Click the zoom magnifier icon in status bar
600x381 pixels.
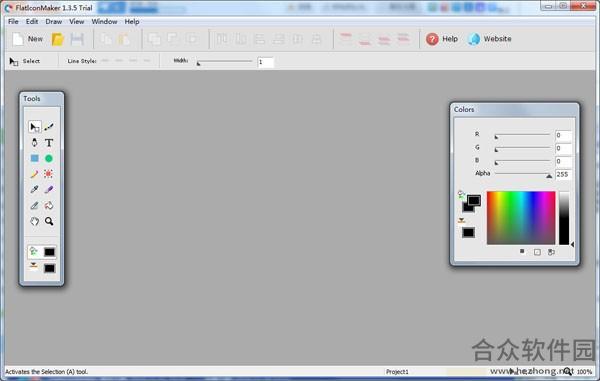coord(567,371)
